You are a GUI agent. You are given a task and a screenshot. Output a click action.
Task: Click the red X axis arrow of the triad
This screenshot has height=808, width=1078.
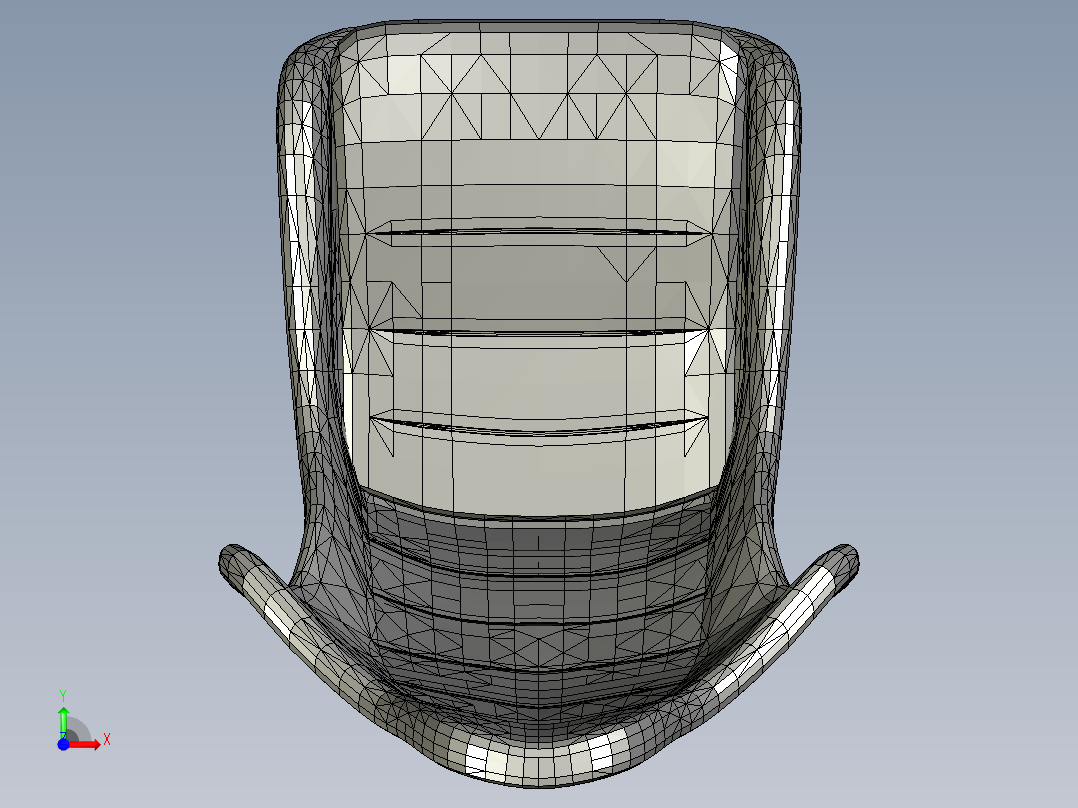(85, 744)
